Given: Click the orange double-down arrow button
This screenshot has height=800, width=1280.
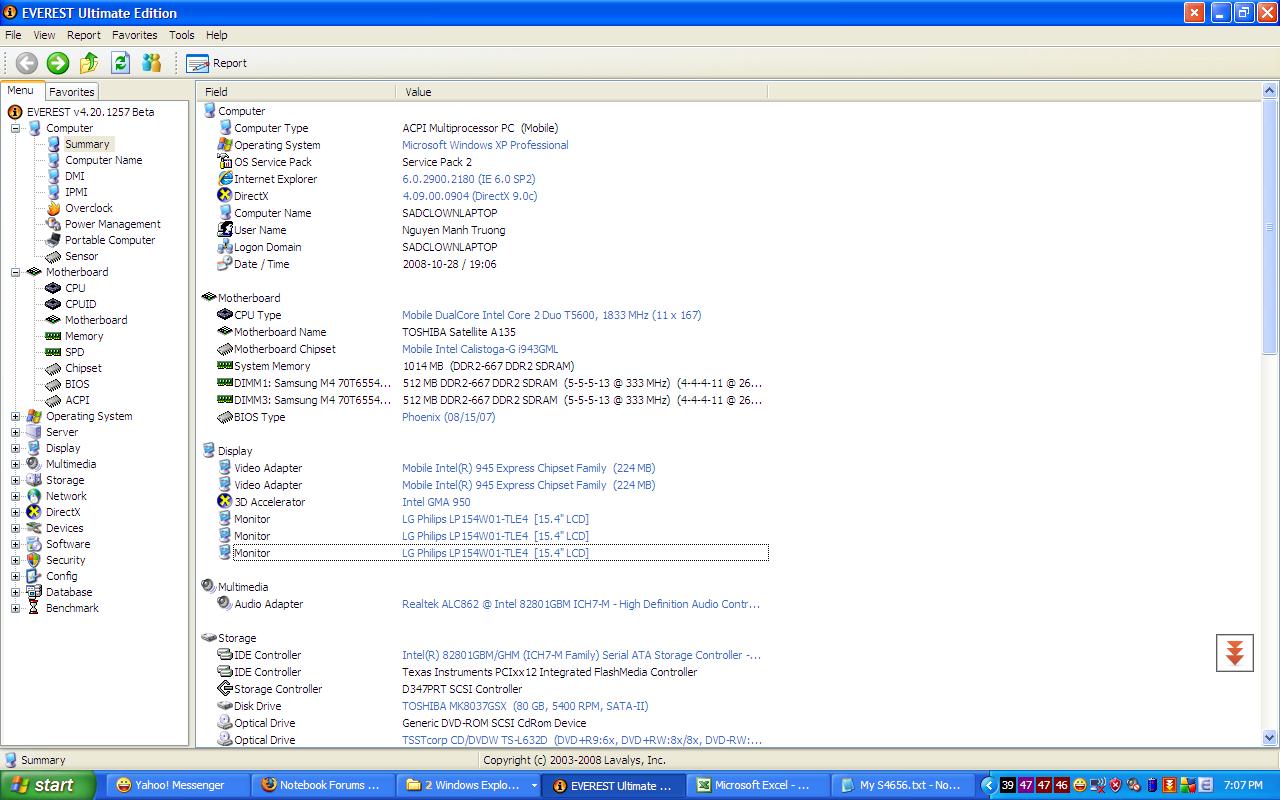Looking at the screenshot, I should [1235, 653].
